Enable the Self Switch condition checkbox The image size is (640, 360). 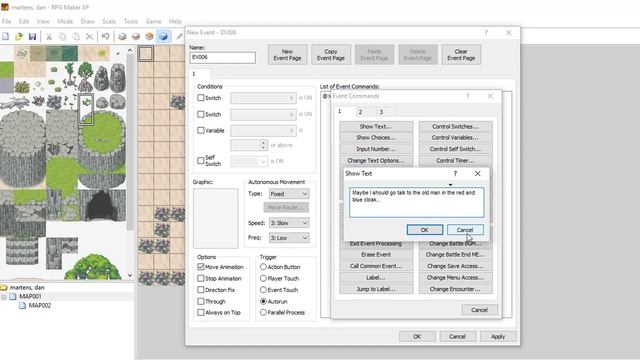[x=200, y=161]
